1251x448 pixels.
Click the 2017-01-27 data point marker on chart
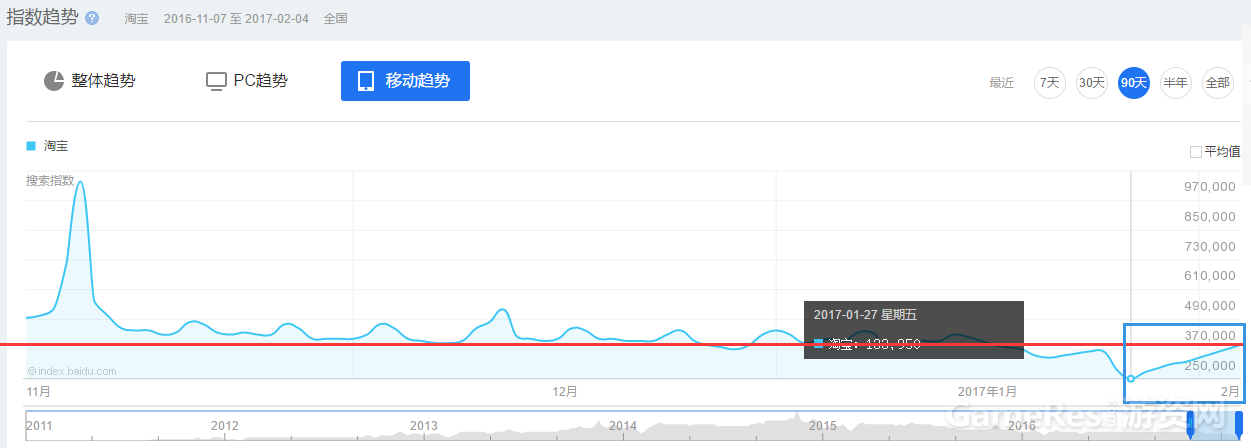pyautogui.click(x=1131, y=378)
